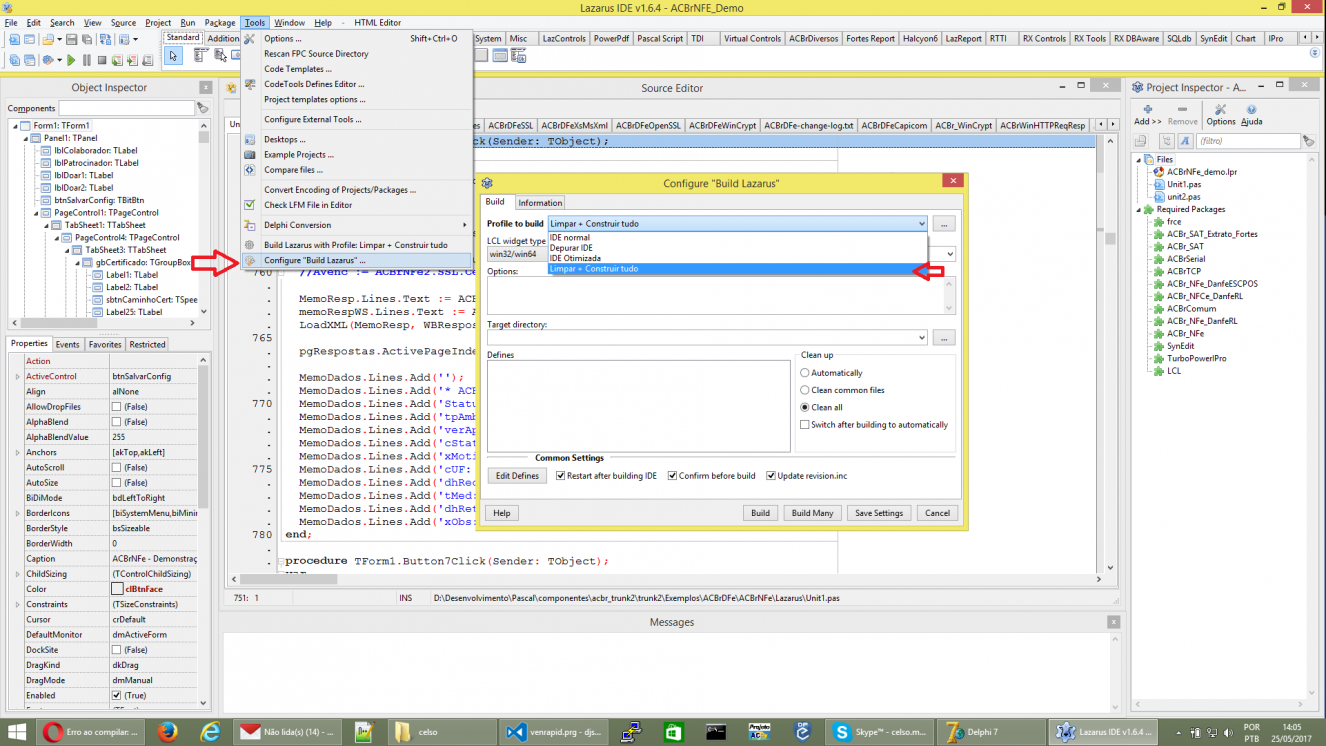Select the arrow pointer tool in component palette
Image resolution: width=1326 pixels, height=746 pixels.
click(x=174, y=56)
